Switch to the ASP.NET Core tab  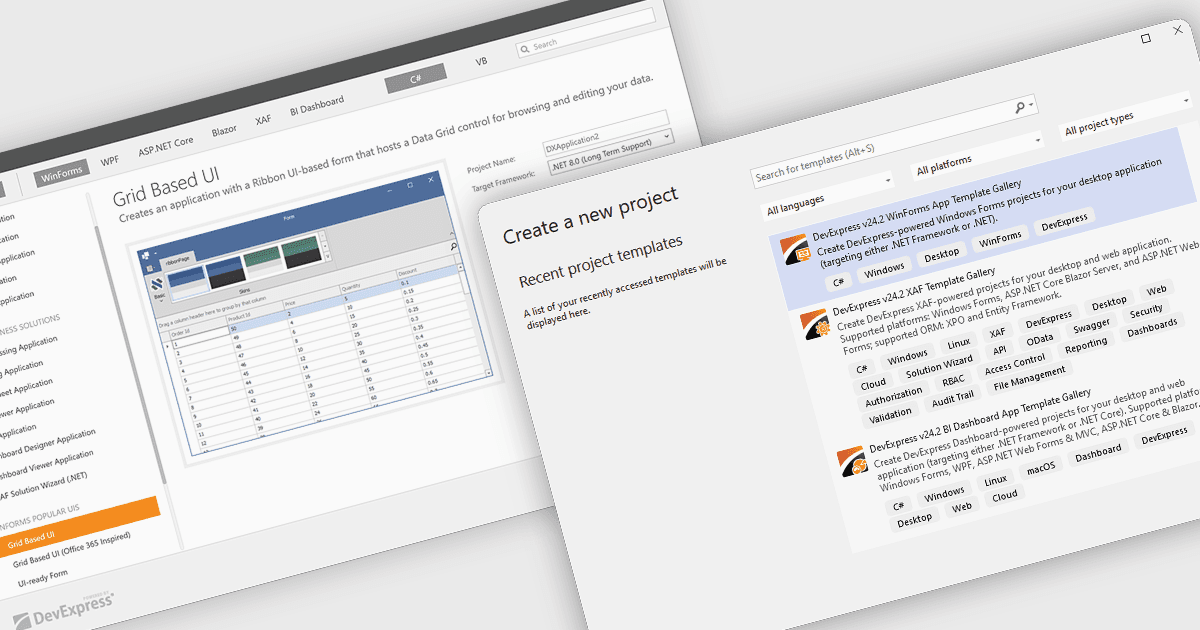(166, 146)
